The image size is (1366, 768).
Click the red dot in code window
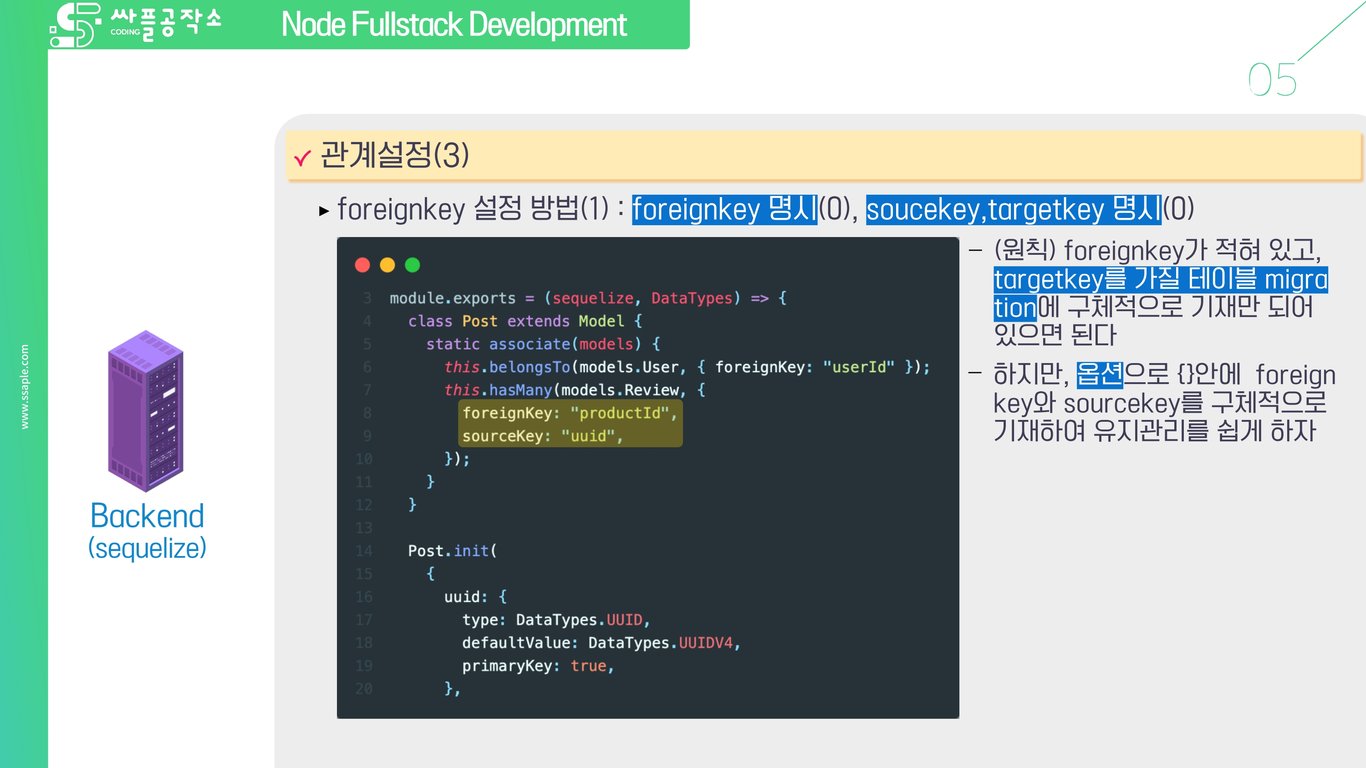point(363,265)
